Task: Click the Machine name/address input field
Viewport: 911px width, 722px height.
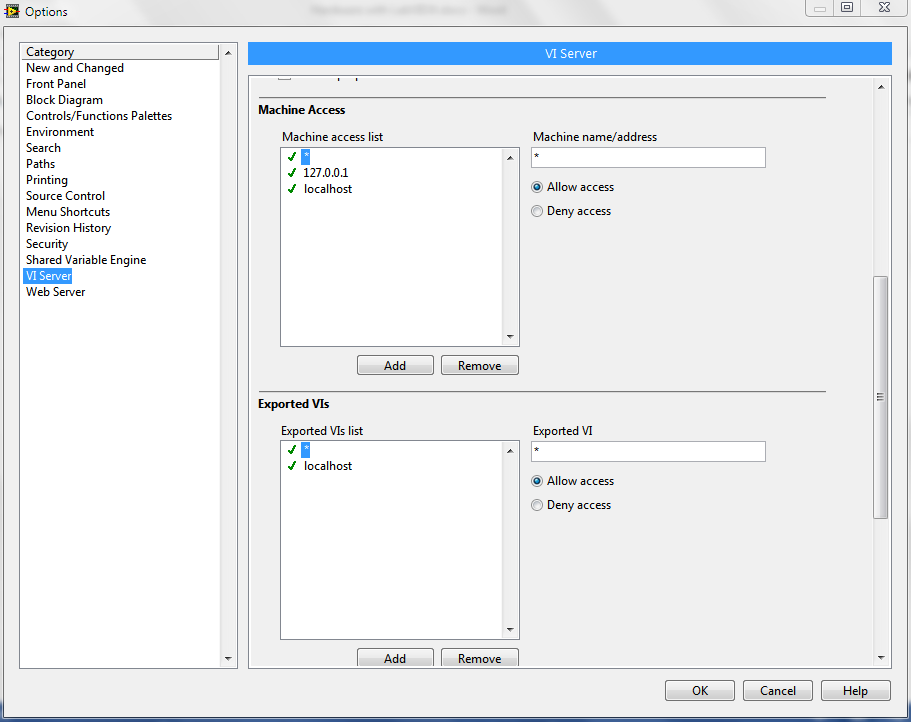Action: point(648,157)
